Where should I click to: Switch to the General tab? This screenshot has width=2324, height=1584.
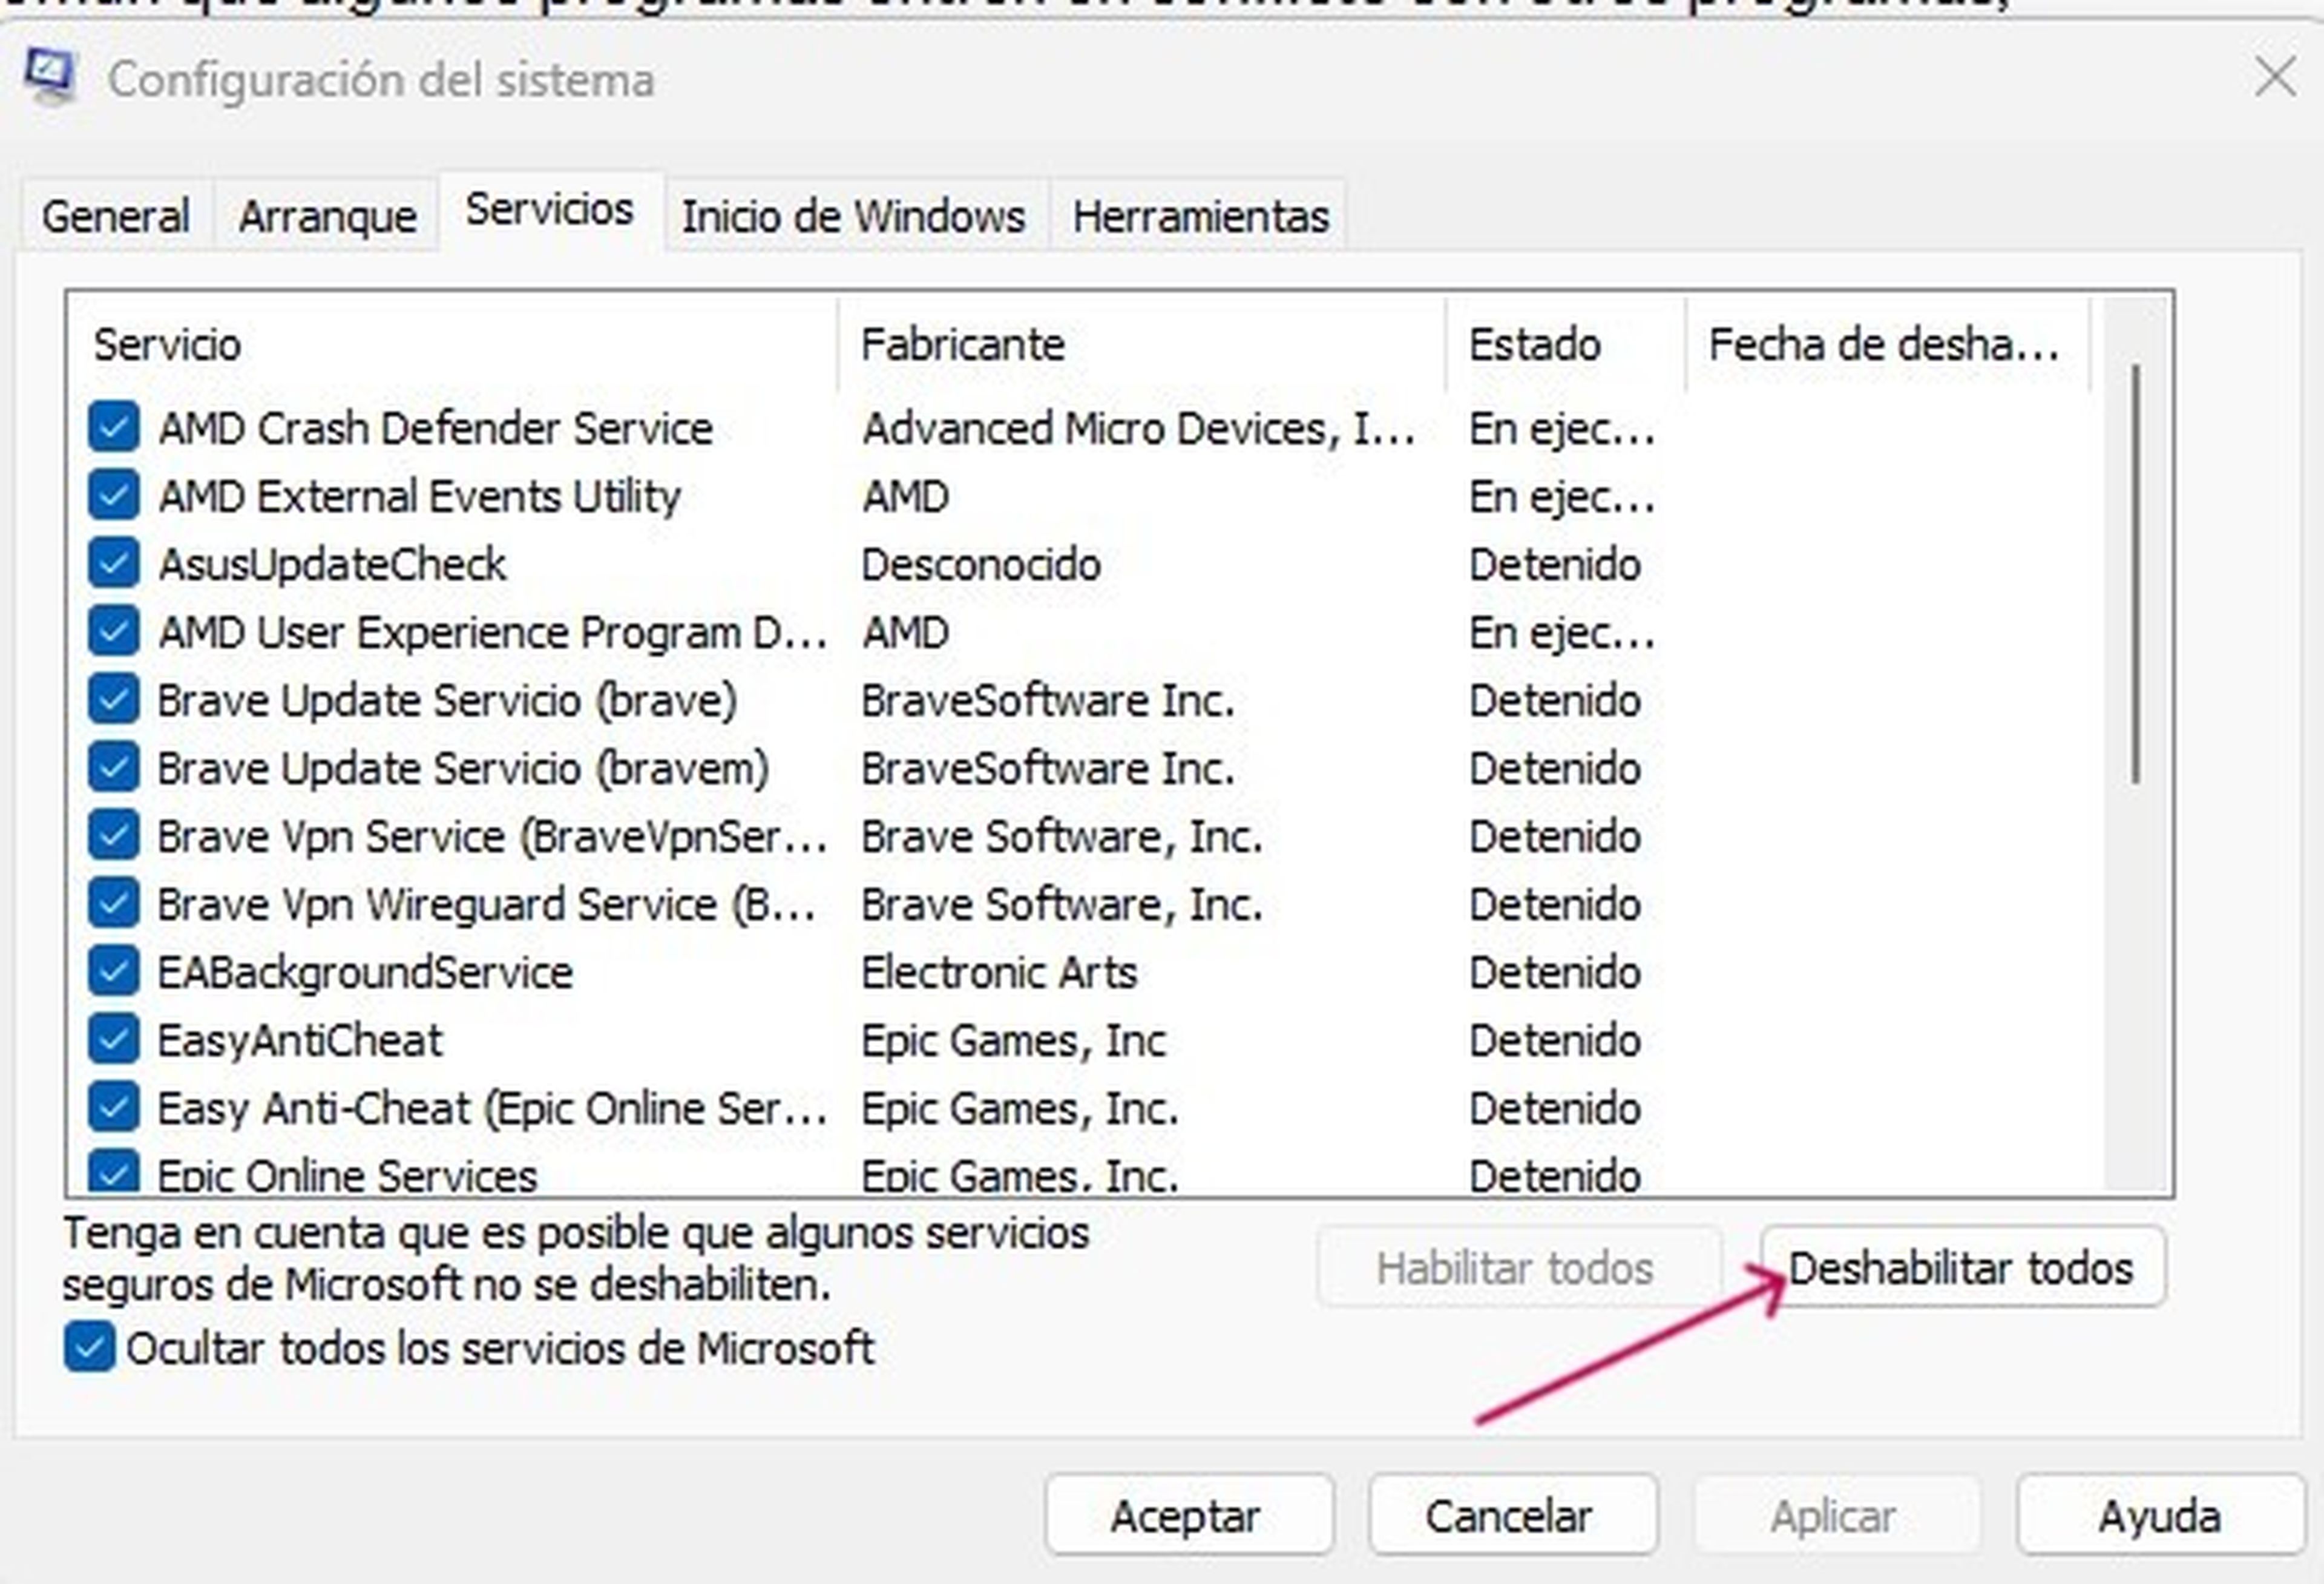(116, 216)
